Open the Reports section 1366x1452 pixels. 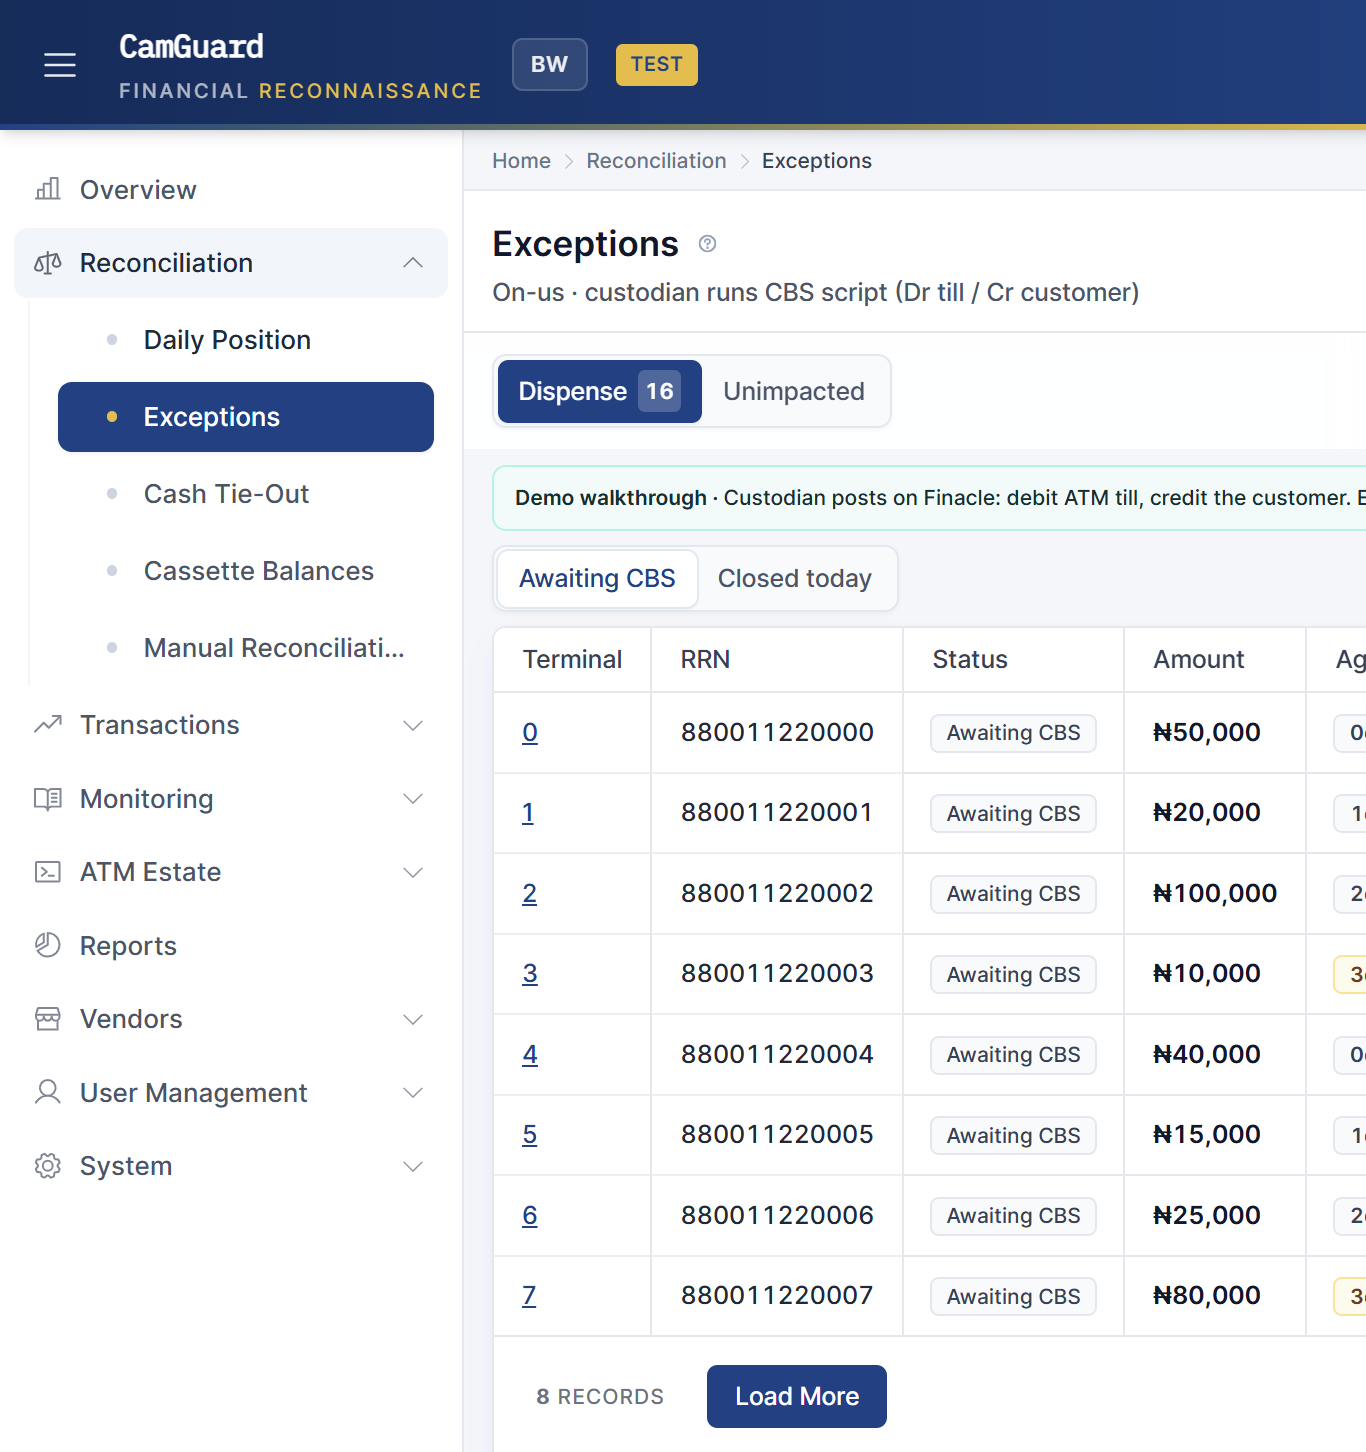pyautogui.click(x=231, y=945)
